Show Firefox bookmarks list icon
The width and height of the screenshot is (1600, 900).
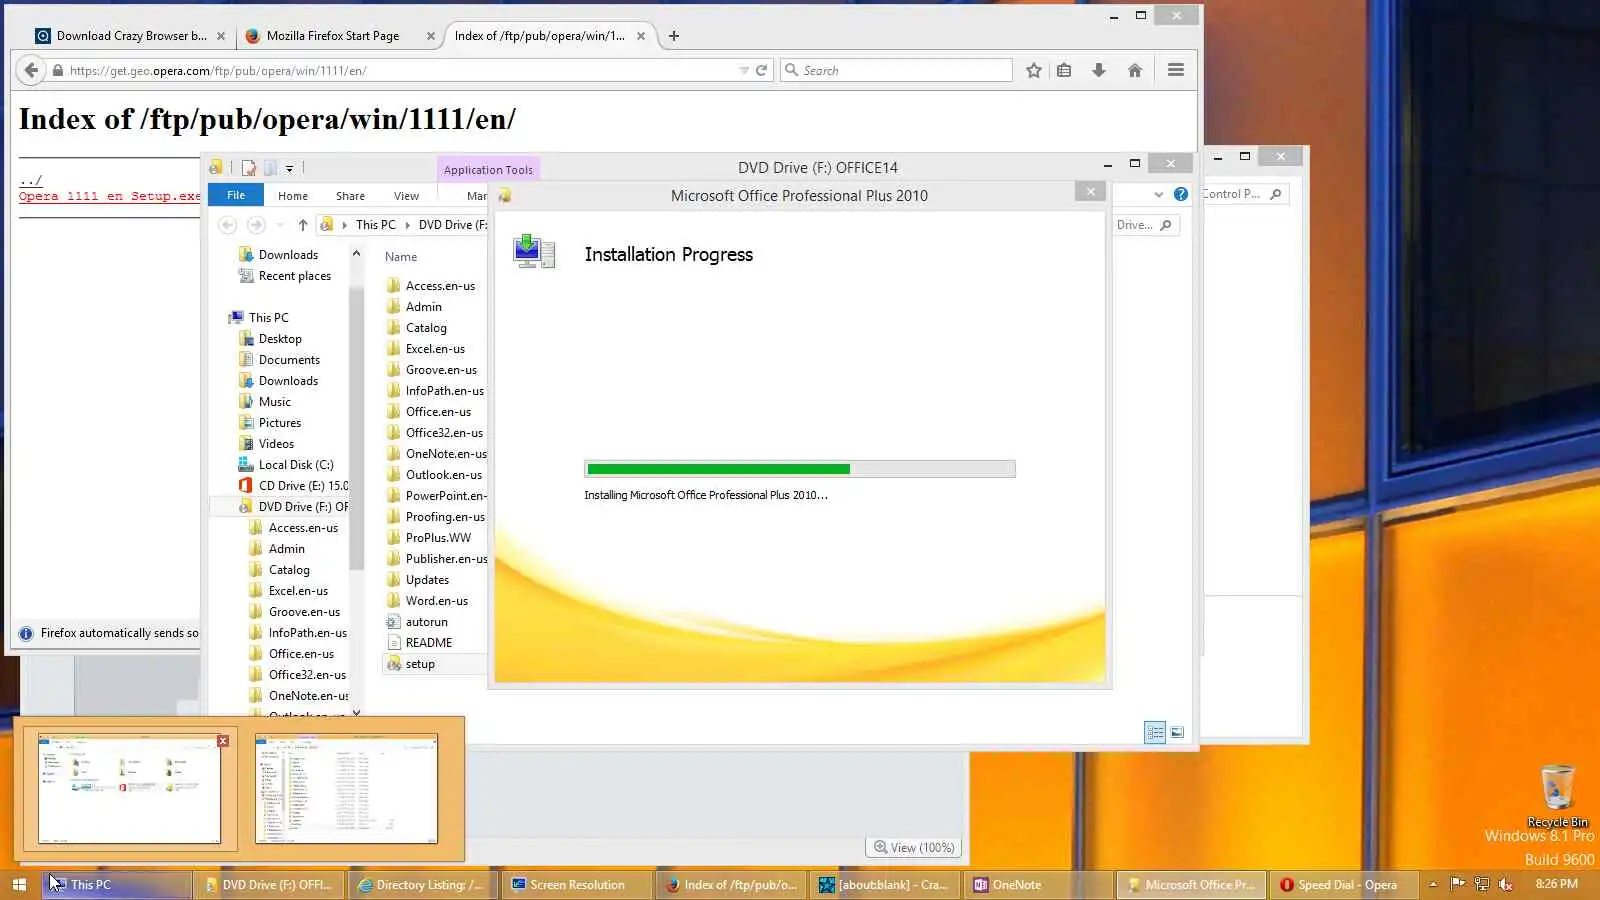1064,70
